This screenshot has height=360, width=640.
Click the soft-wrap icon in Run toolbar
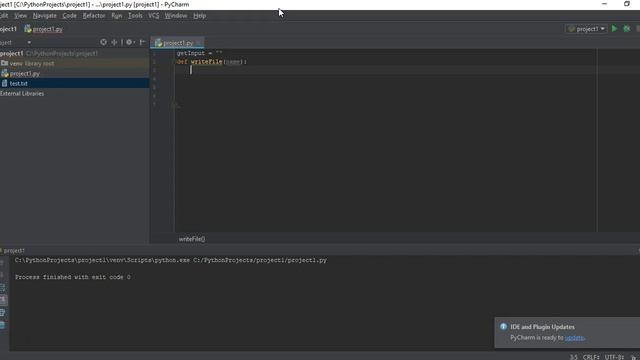3,288
